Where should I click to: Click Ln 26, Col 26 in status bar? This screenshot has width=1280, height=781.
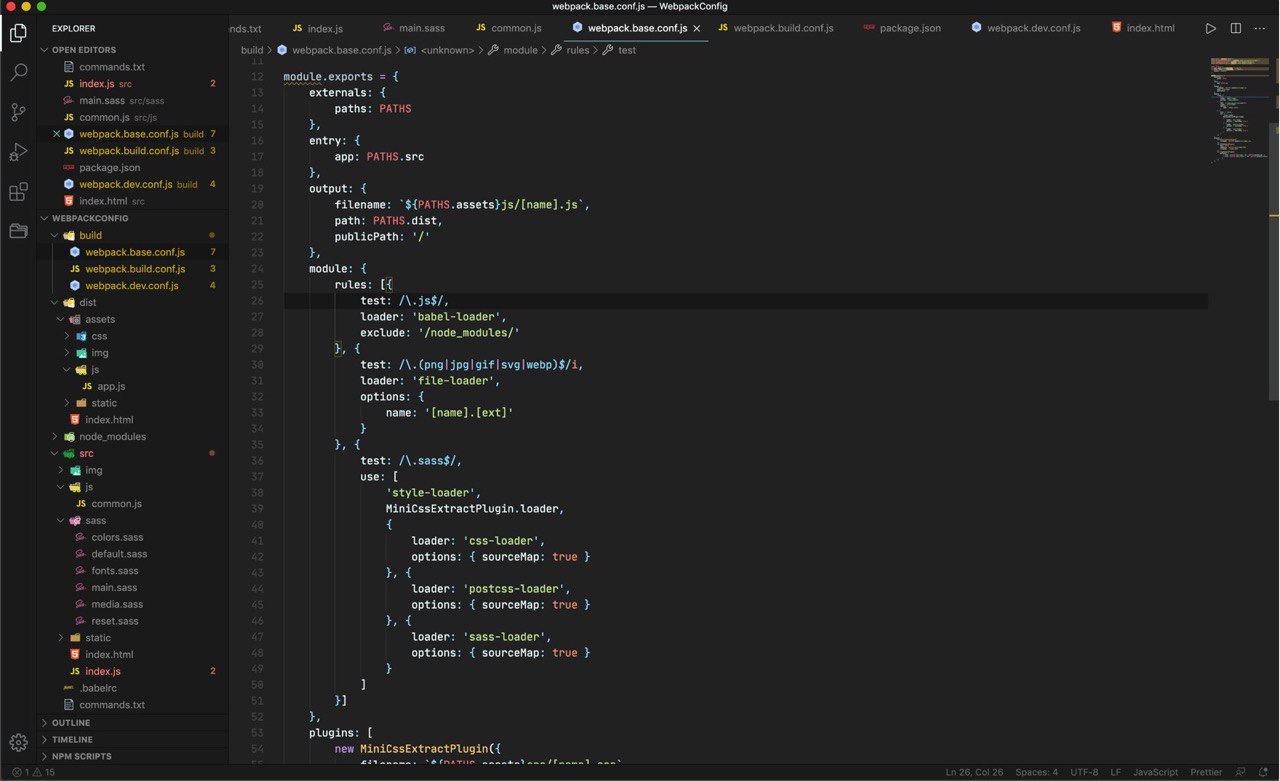(x=974, y=772)
